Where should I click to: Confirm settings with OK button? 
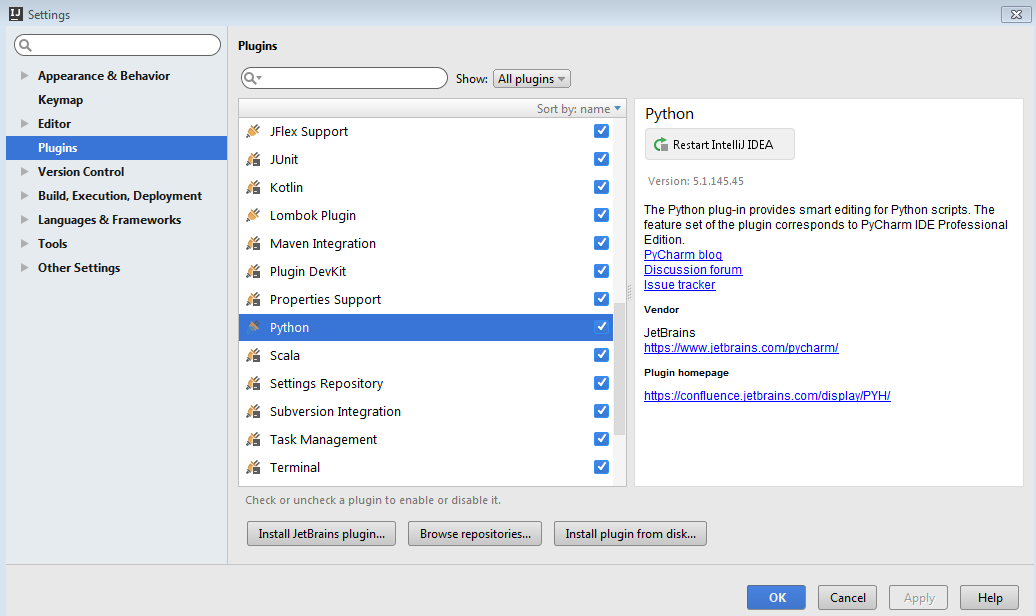click(x=776, y=597)
